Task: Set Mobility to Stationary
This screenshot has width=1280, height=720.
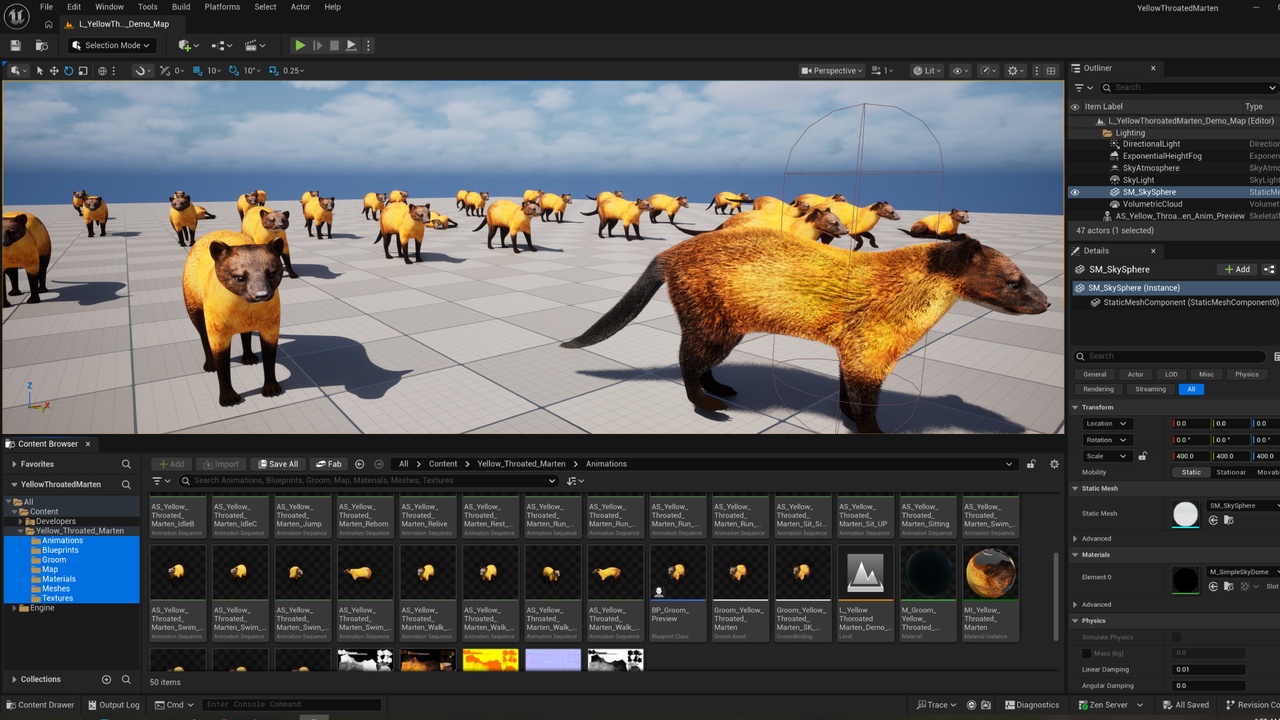Action: pos(1231,472)
